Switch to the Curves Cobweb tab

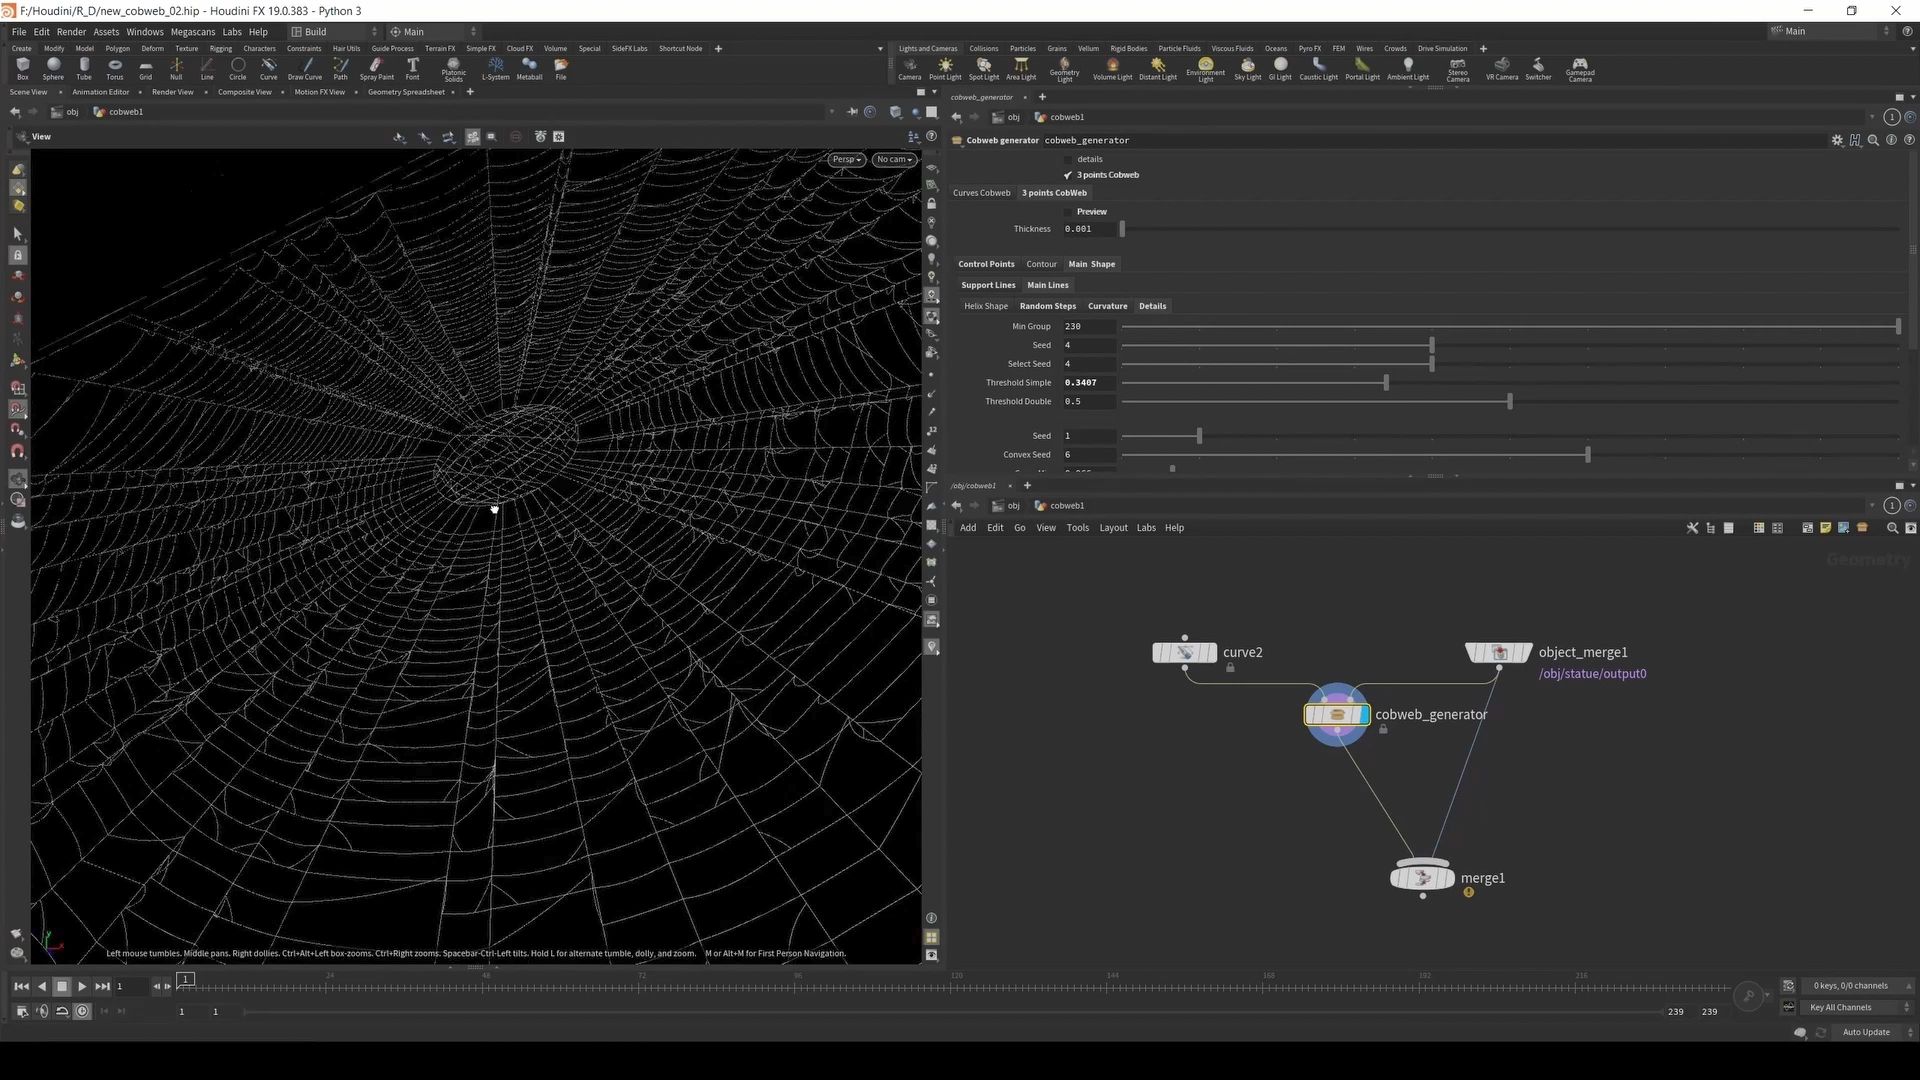981,192
